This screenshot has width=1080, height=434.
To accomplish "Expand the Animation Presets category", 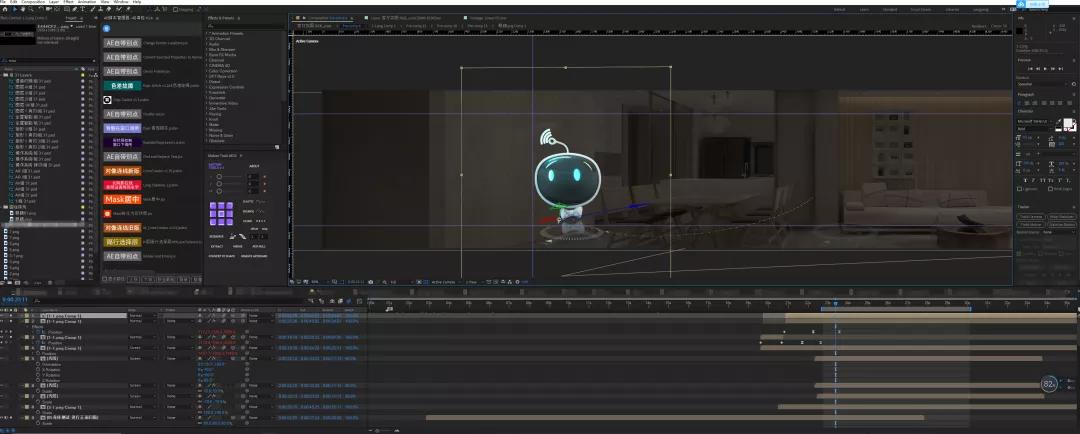I will 207,33.
